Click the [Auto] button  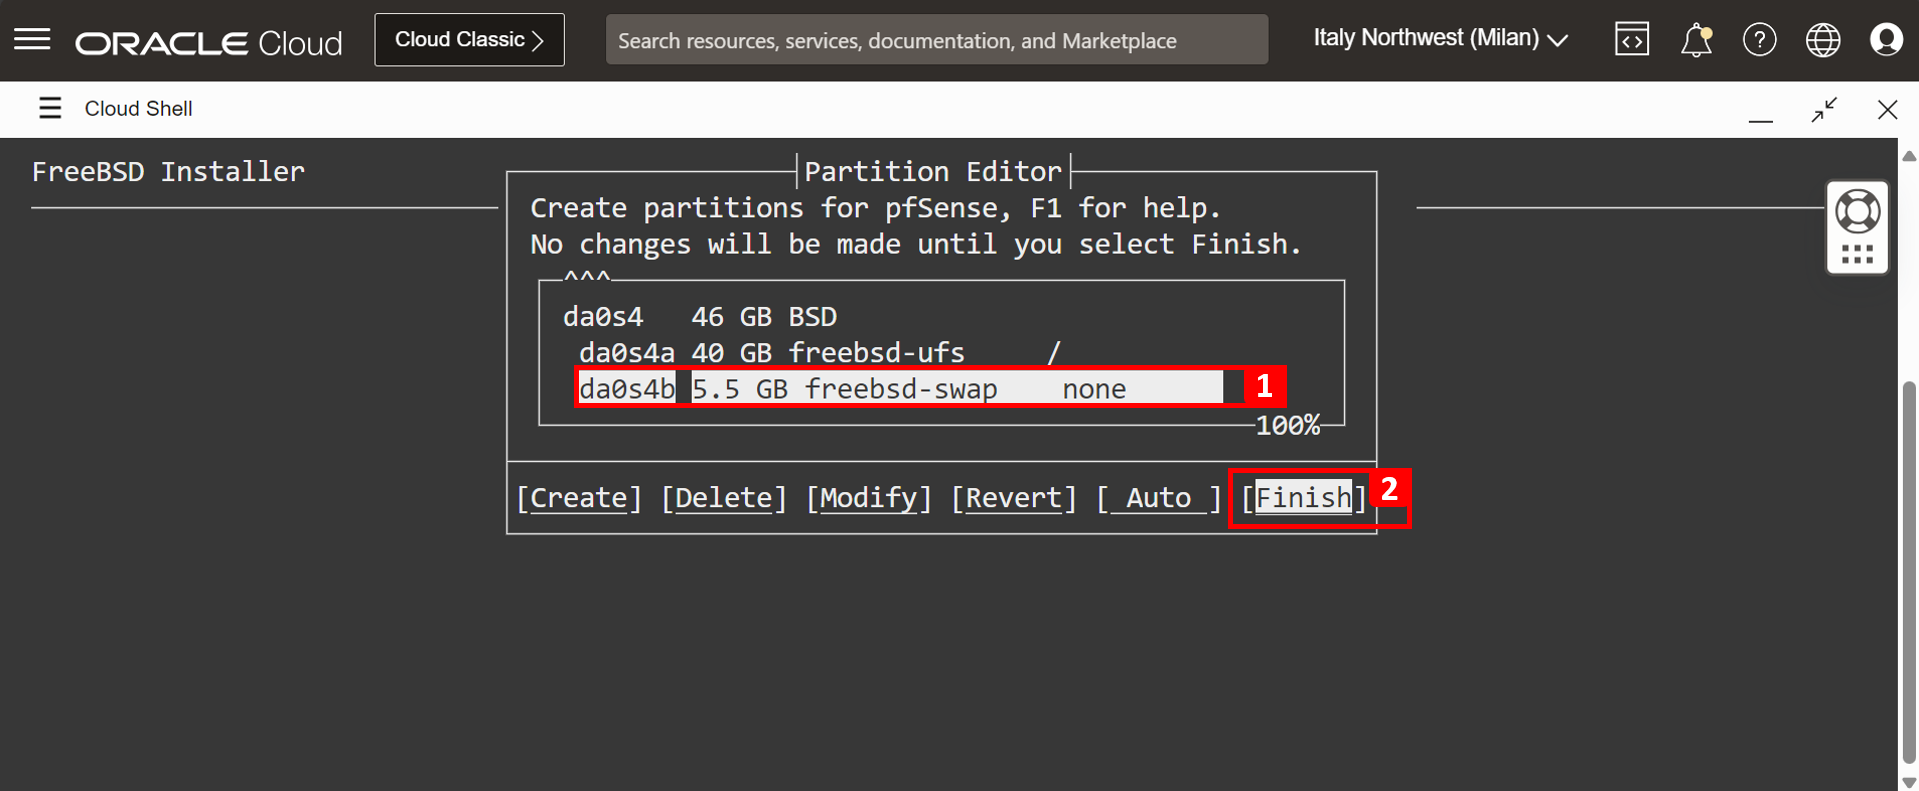point(1159,498)
